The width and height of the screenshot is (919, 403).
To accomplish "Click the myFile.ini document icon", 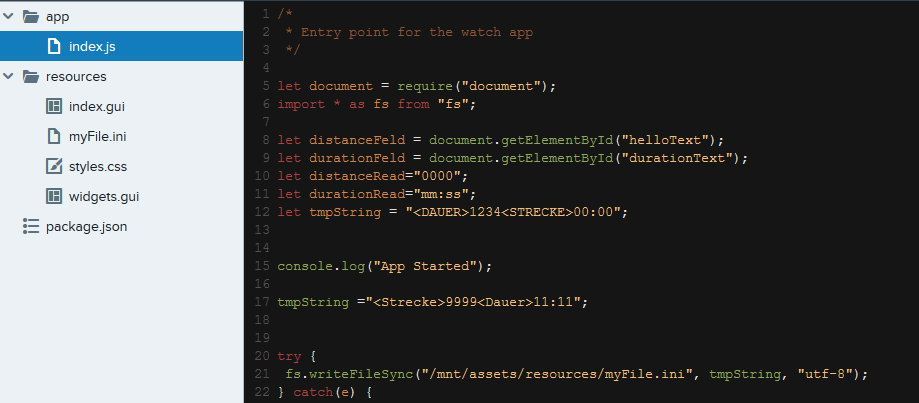I will [54, 136].
